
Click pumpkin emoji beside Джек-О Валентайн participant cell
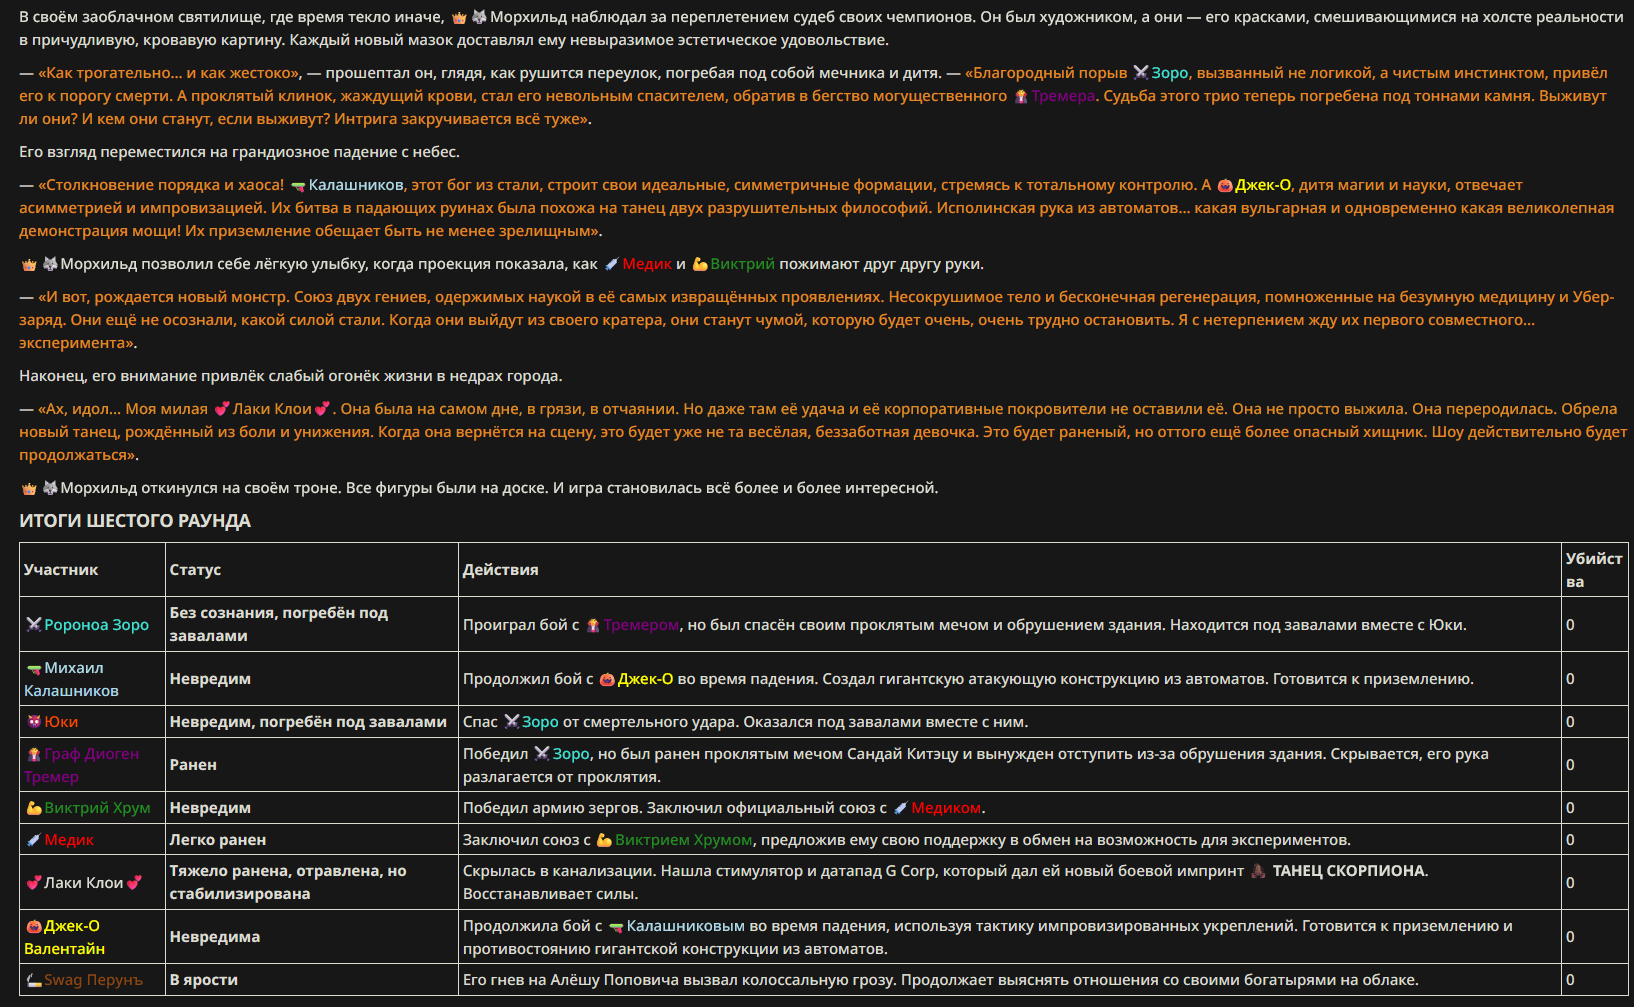[x=34, y=926]
